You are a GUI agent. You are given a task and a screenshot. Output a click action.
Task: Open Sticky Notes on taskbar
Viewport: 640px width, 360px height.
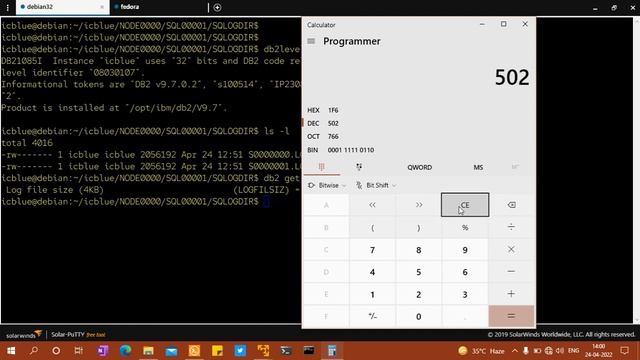tap(217, 351)
